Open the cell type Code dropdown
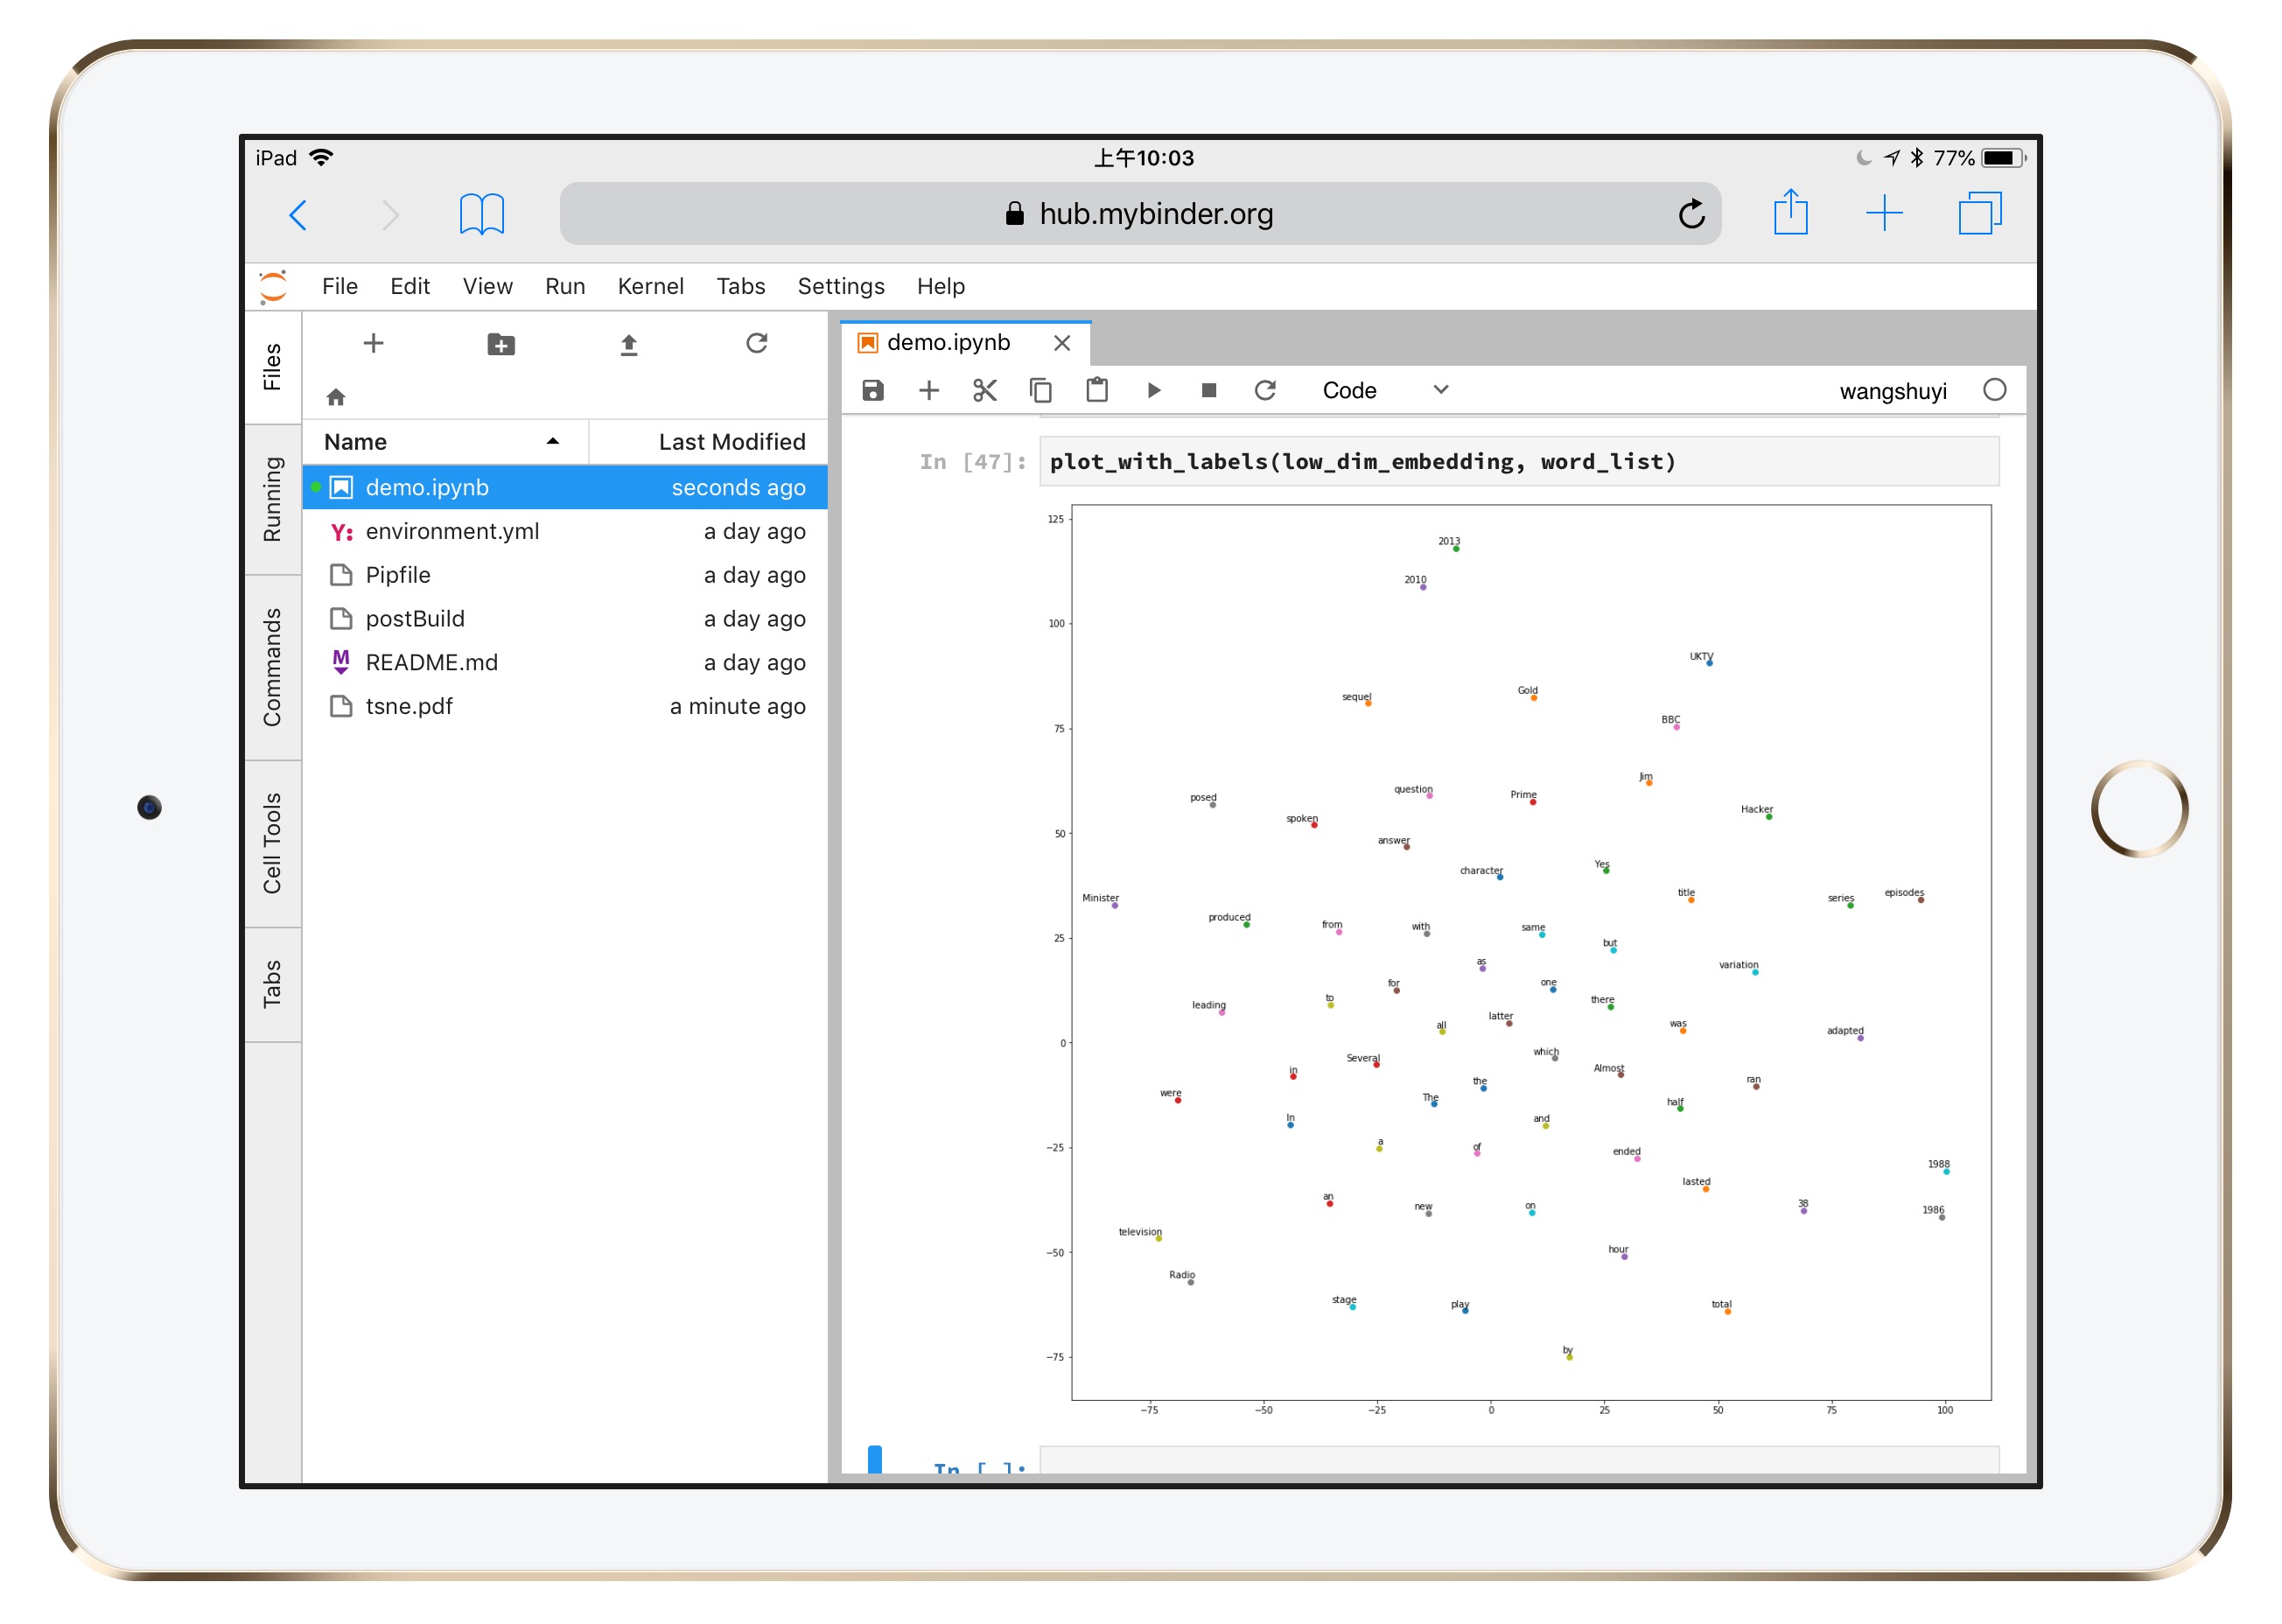 [1383, 390]
